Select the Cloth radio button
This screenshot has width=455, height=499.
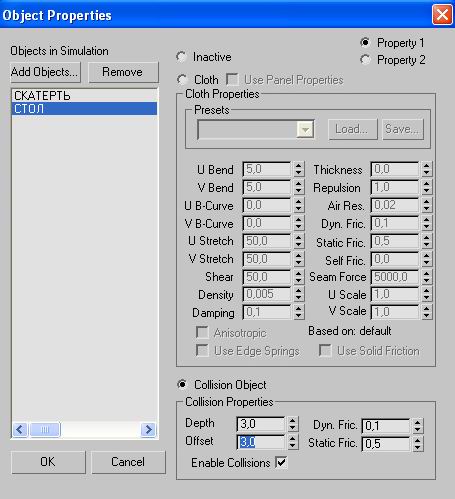(182, 80)
